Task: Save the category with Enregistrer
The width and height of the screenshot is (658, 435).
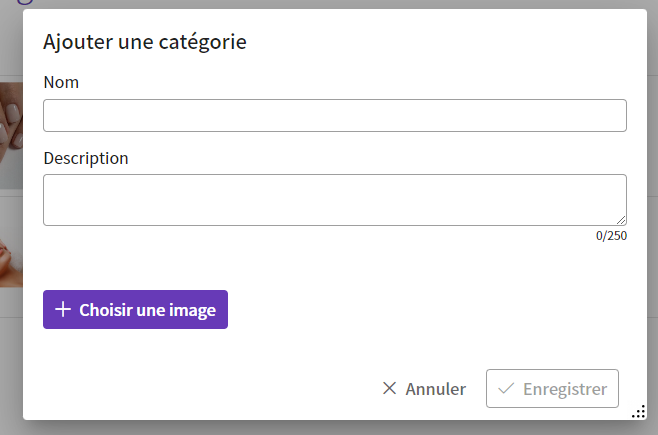Action: (552, 388)
